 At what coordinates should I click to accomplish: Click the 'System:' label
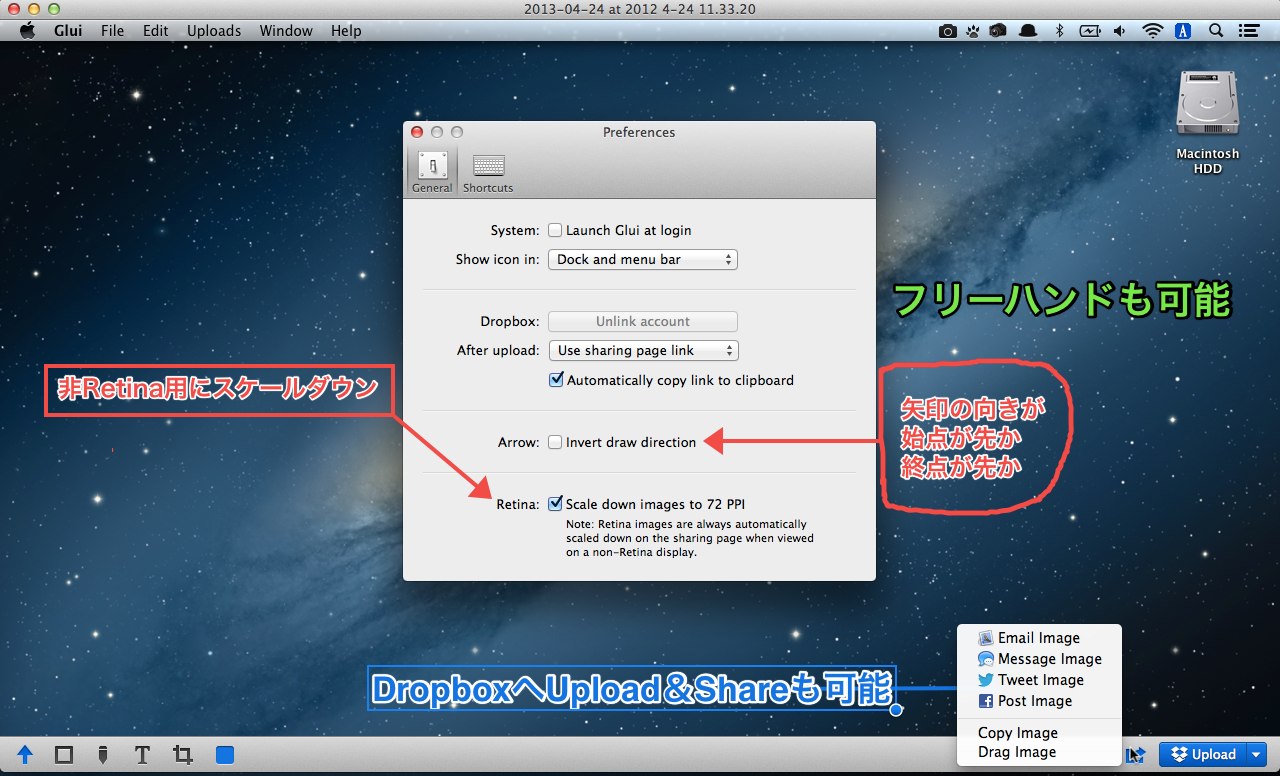click(515, 230)
